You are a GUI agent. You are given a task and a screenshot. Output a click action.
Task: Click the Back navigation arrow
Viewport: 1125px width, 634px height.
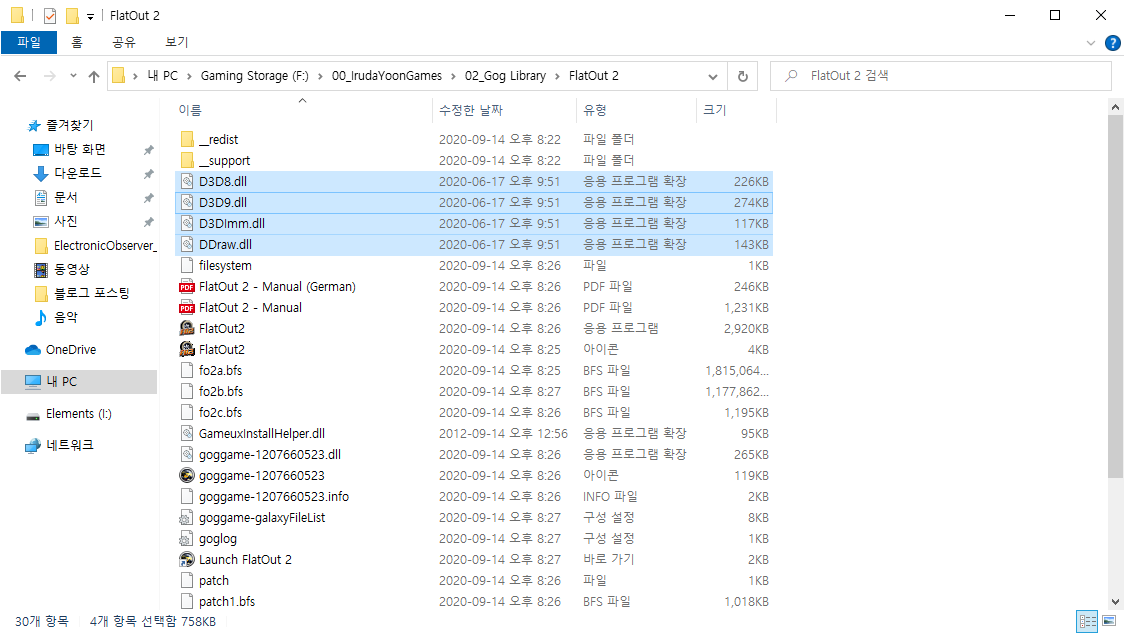pos(20,76)
